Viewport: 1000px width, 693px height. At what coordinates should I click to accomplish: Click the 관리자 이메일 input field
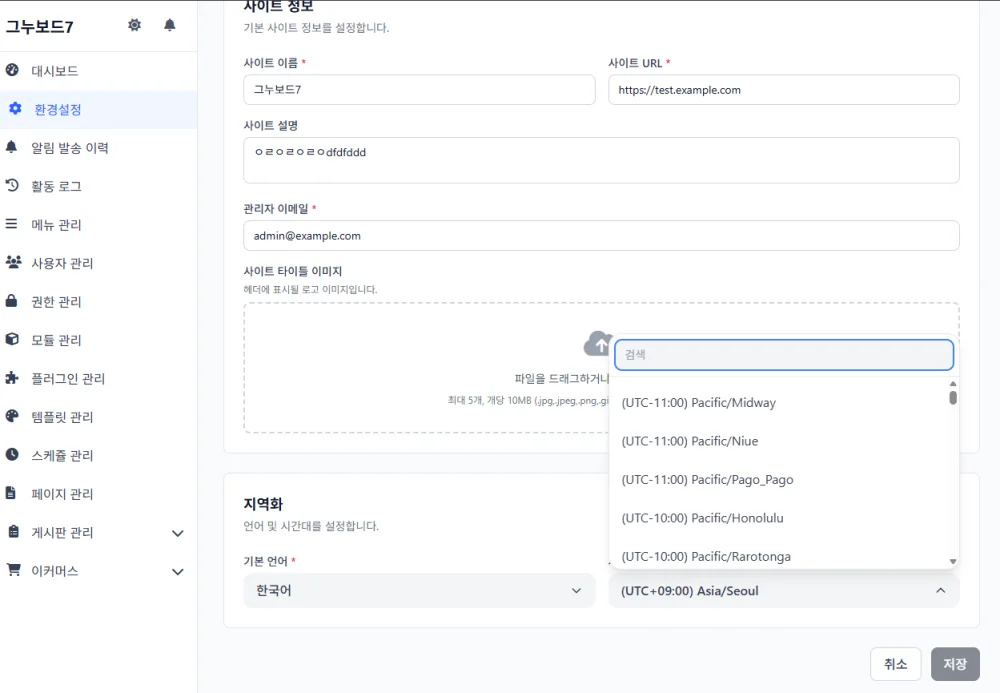click(x=601, y=235)
